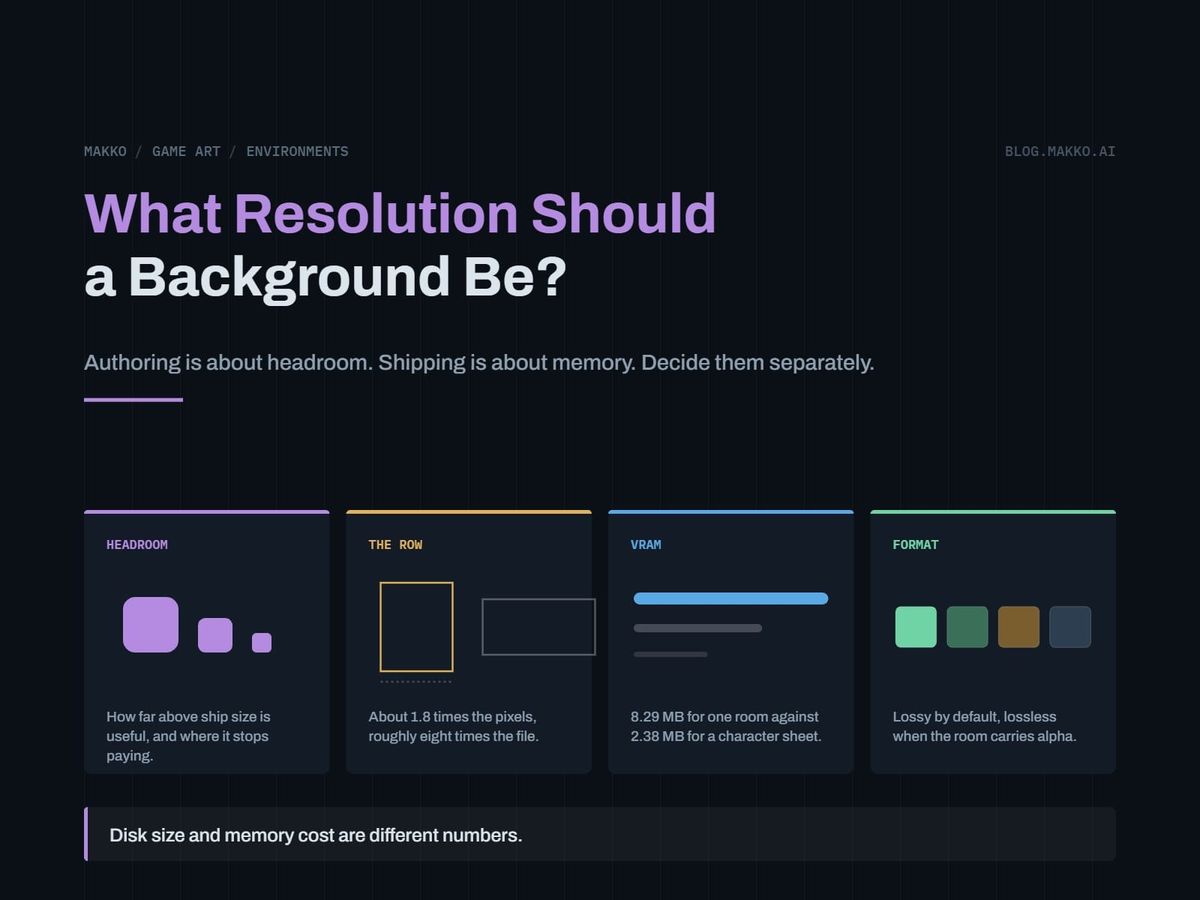Click headline text 'a Background Be?'
1200x900 pixels.
pyautogui.click(x=325, y=276)
